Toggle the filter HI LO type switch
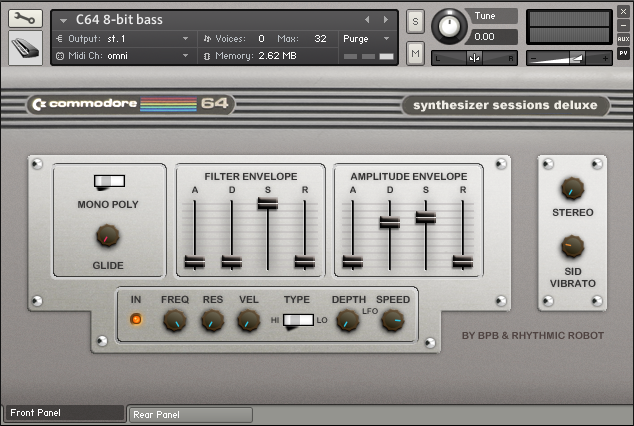Image resolution: width=634 pixels, height=426 pixels. (297, 321)
